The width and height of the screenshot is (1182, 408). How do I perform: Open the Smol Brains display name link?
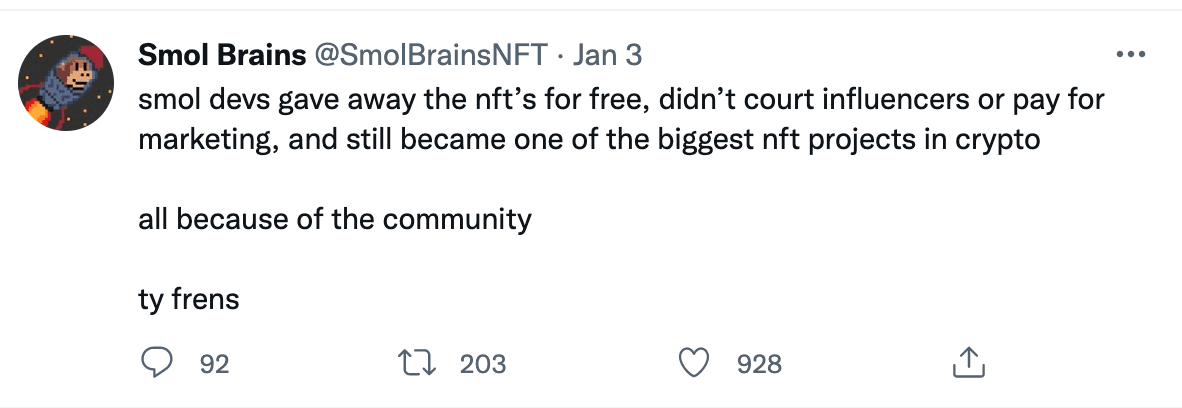(x=221, y=56)
